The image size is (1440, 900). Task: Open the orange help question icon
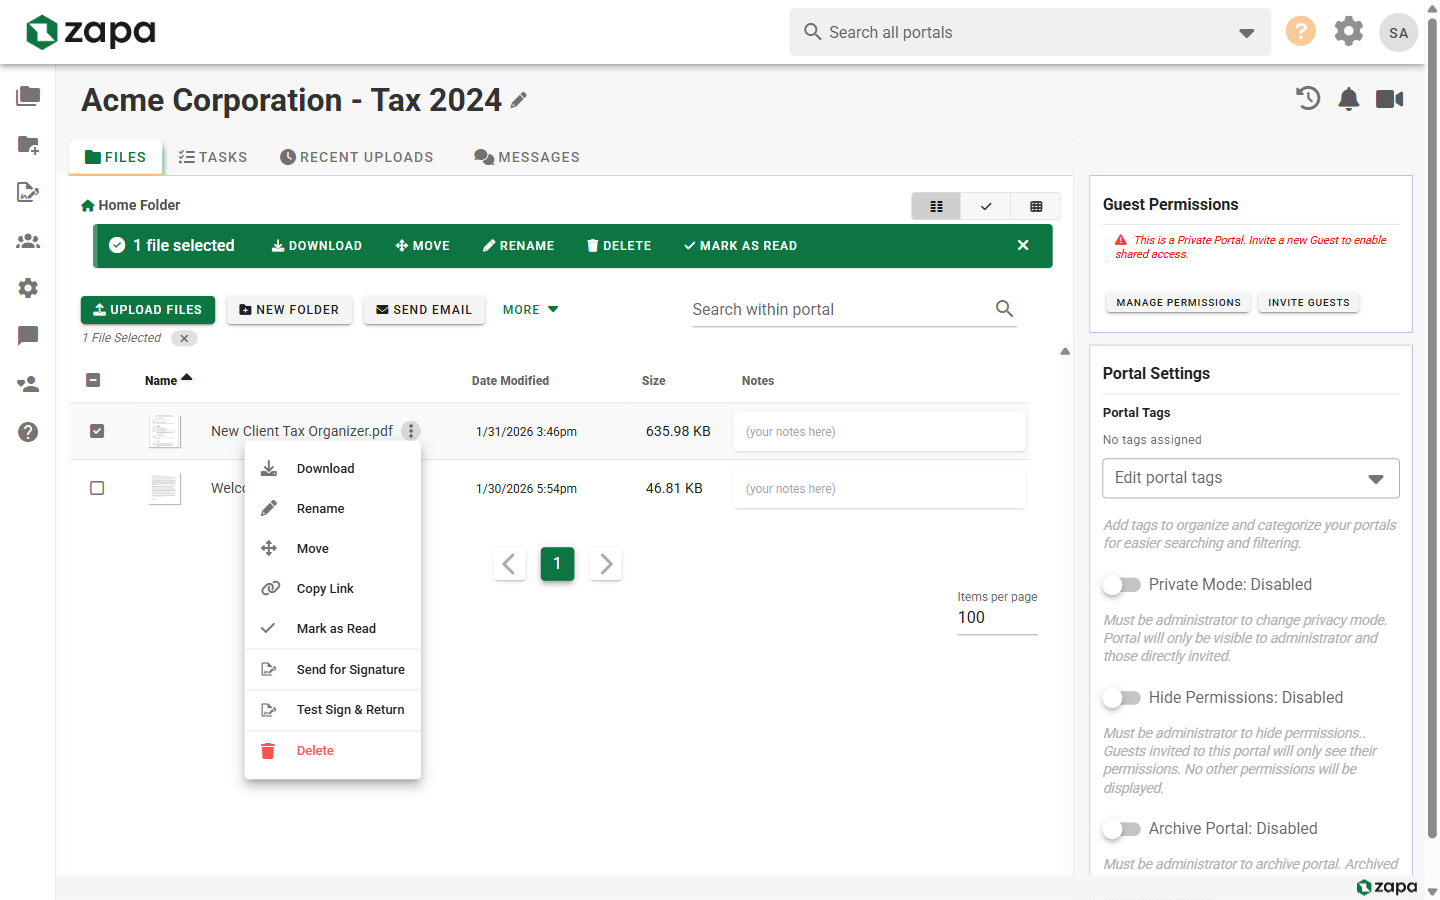point(1300,31)
